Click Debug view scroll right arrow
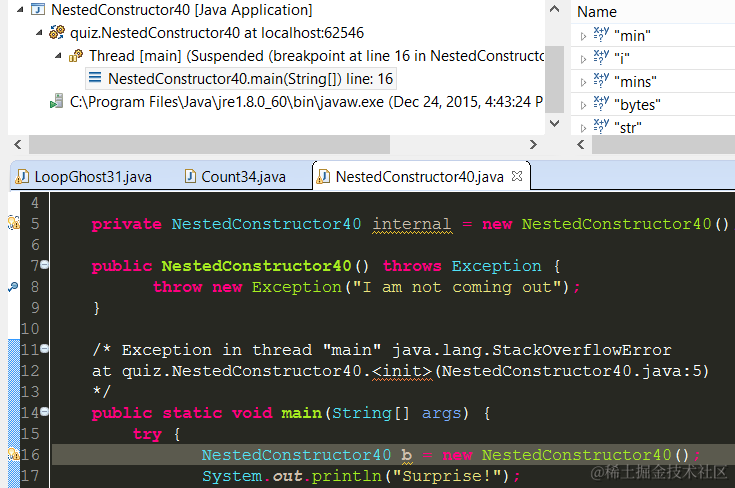This screenshot has width=735, height=488. point(533,144)
